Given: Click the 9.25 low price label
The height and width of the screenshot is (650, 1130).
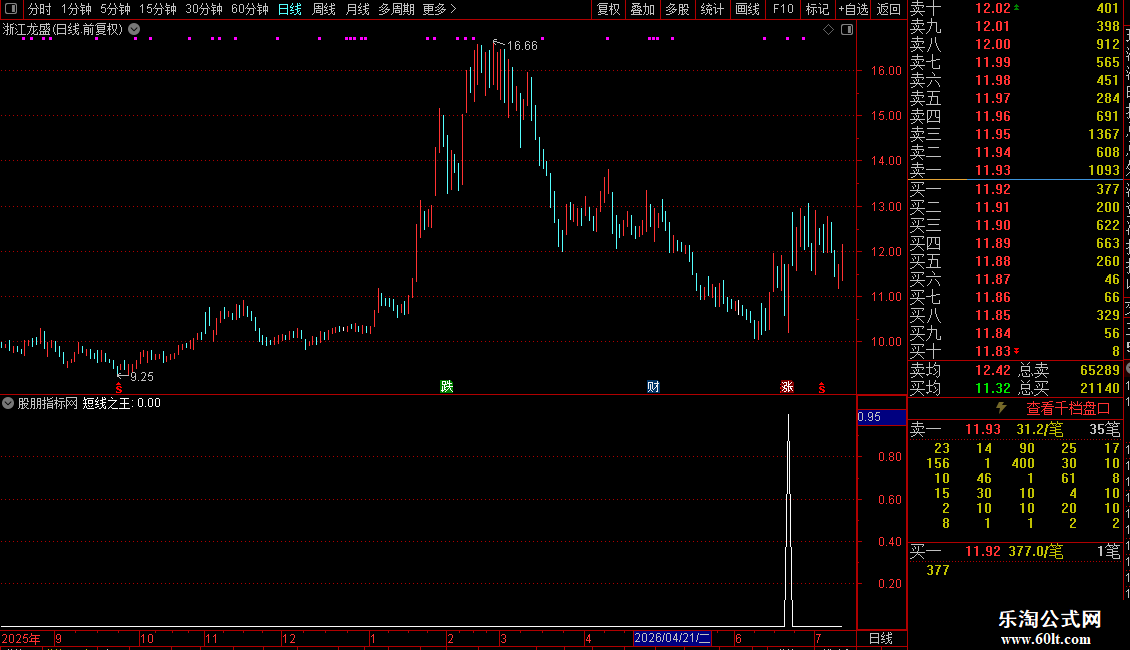Looking at the screenshot, I should 142,376.
